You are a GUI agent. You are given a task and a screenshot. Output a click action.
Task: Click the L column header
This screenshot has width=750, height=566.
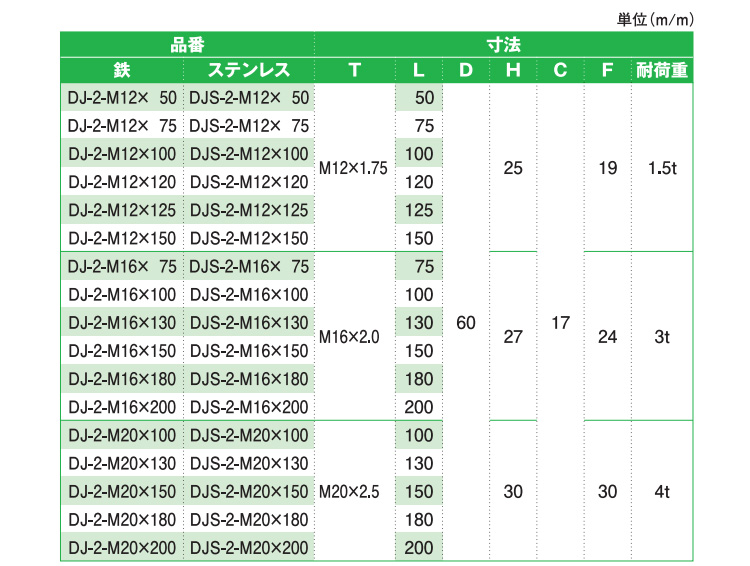tap(419, 70)
